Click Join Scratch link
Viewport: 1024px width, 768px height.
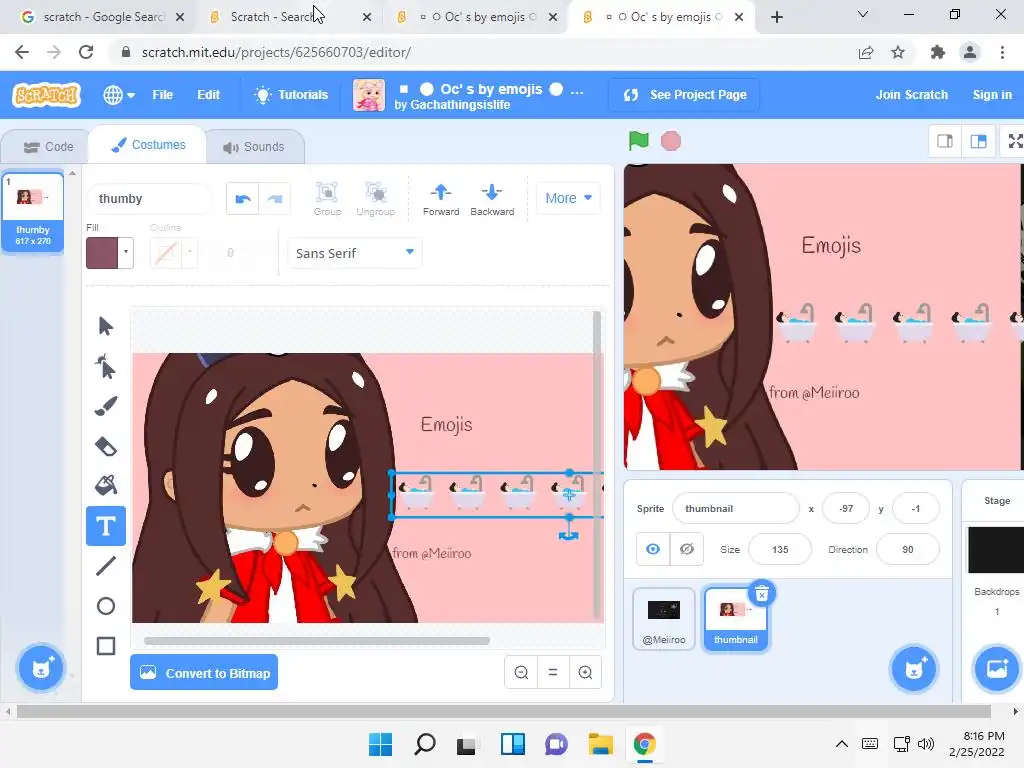click(x=912, y=95)
